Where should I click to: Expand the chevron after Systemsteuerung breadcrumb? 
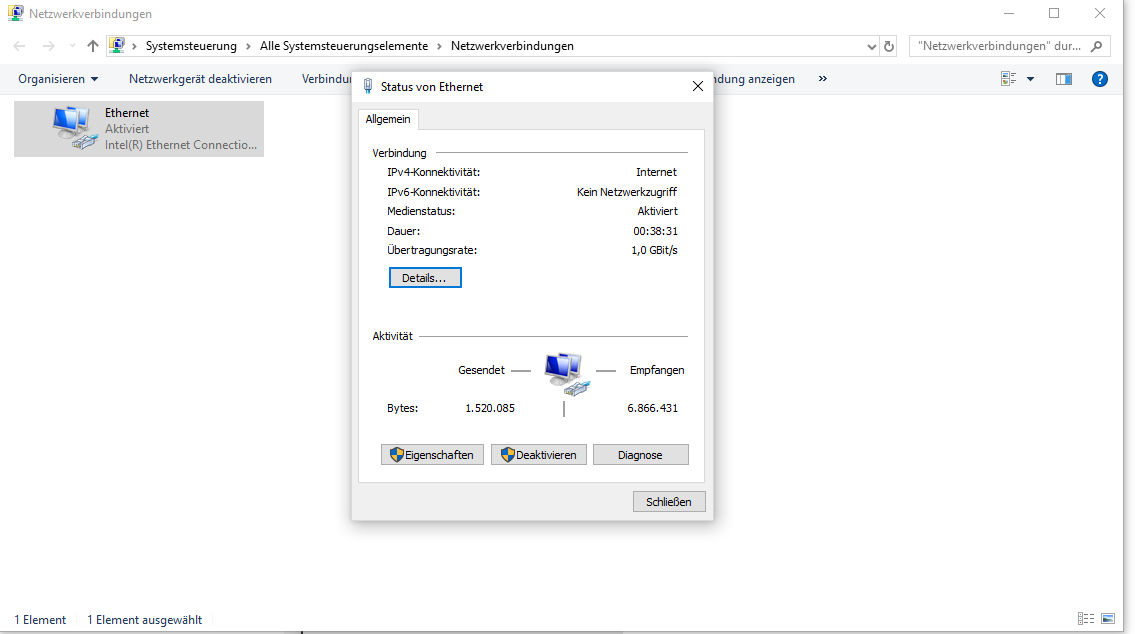[x=248, y=46]
